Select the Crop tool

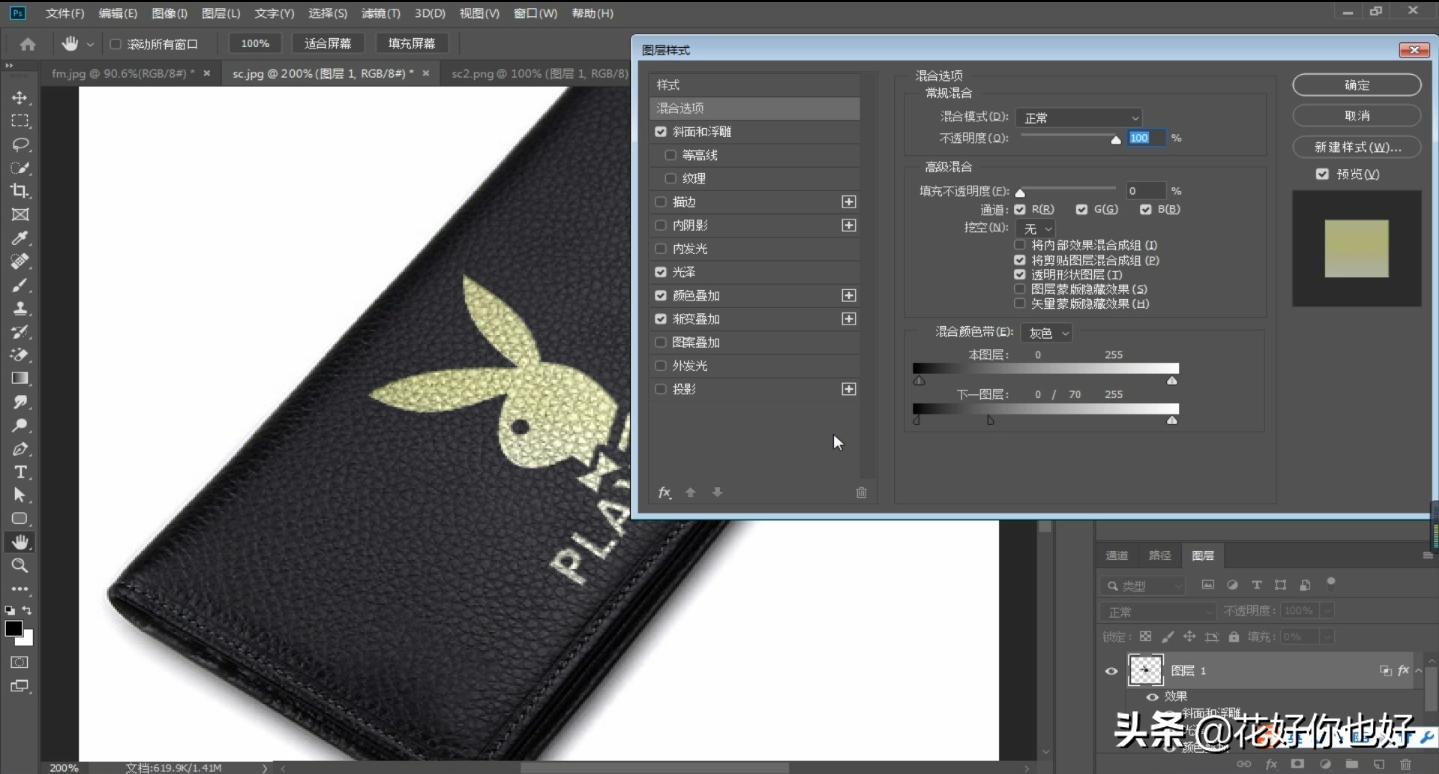[20, 191]
